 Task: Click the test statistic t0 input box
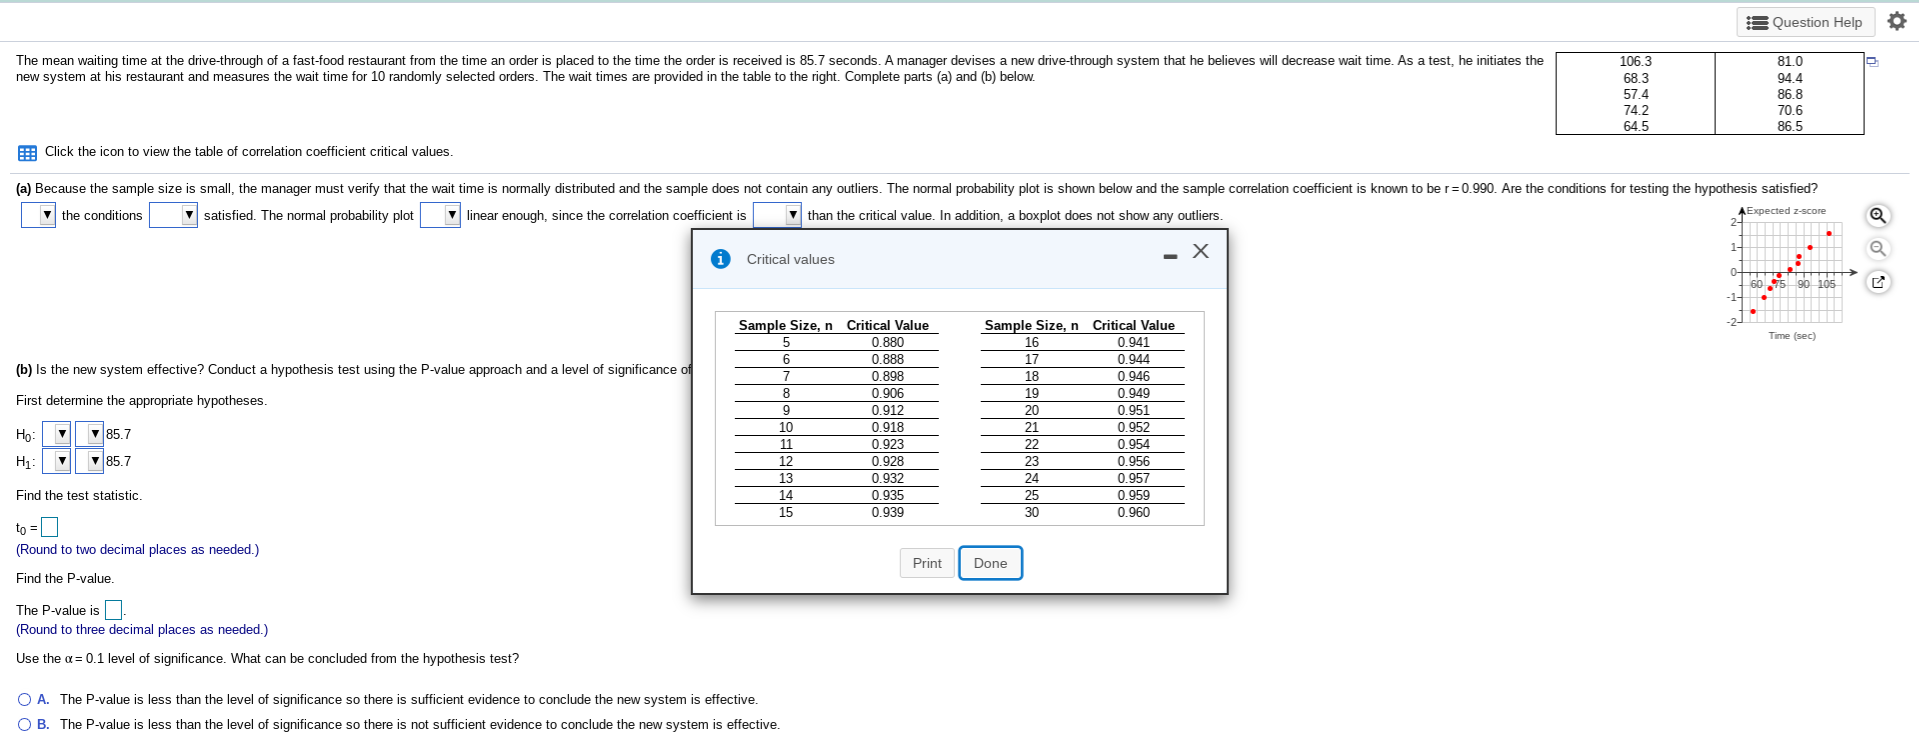click(x=49, y=527)
